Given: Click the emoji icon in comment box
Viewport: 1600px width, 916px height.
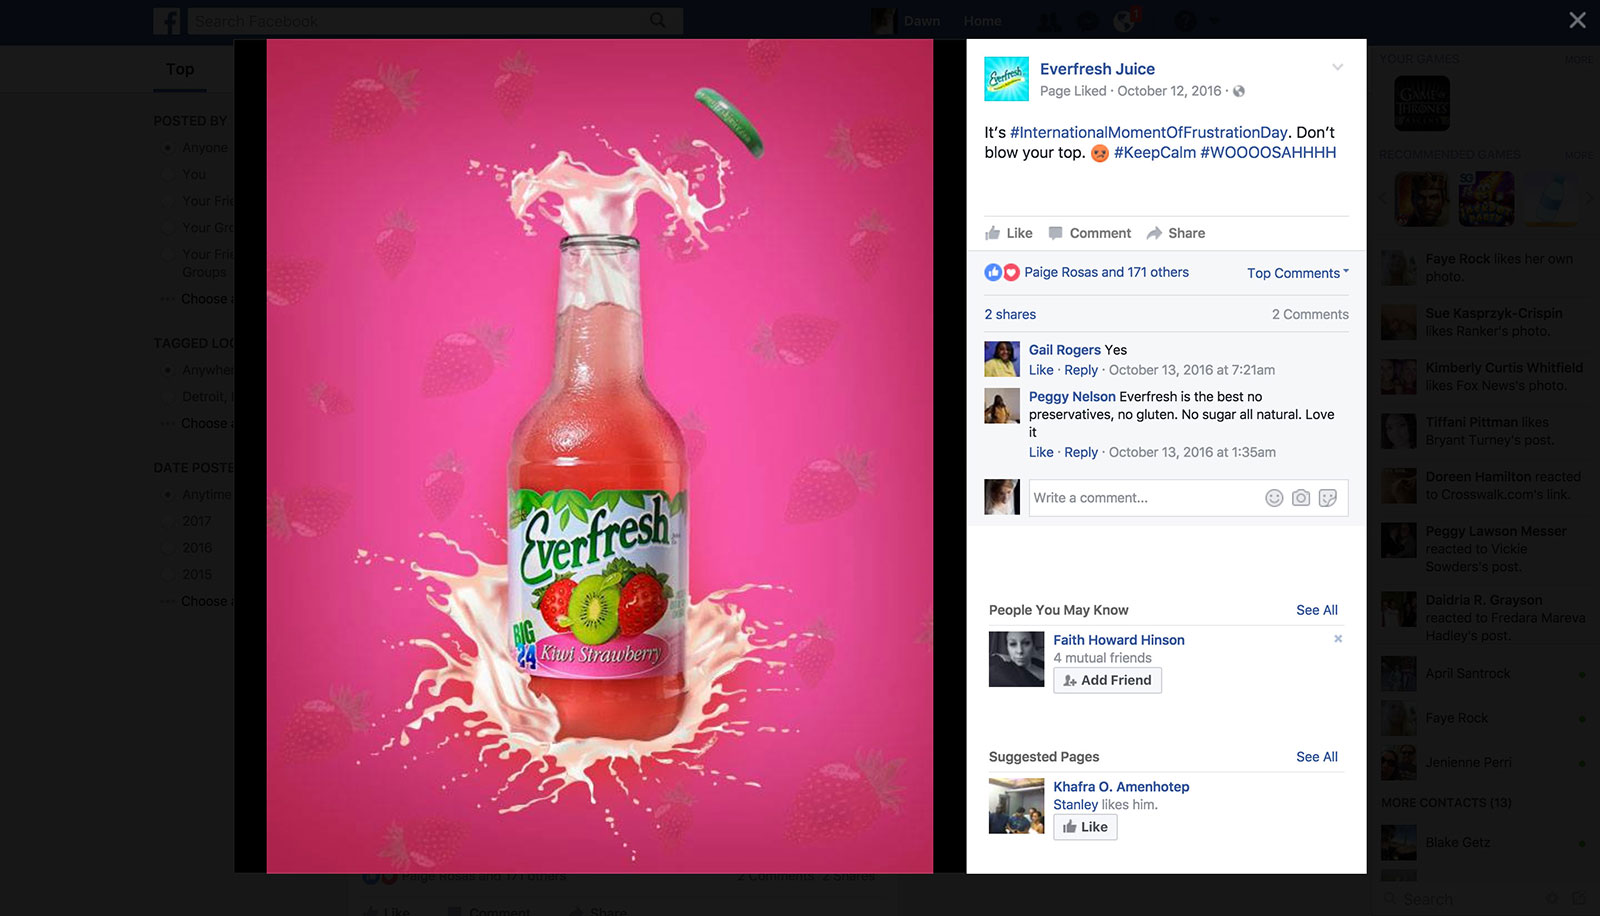Looking at the screenshot, I should tap(1274, 498).
